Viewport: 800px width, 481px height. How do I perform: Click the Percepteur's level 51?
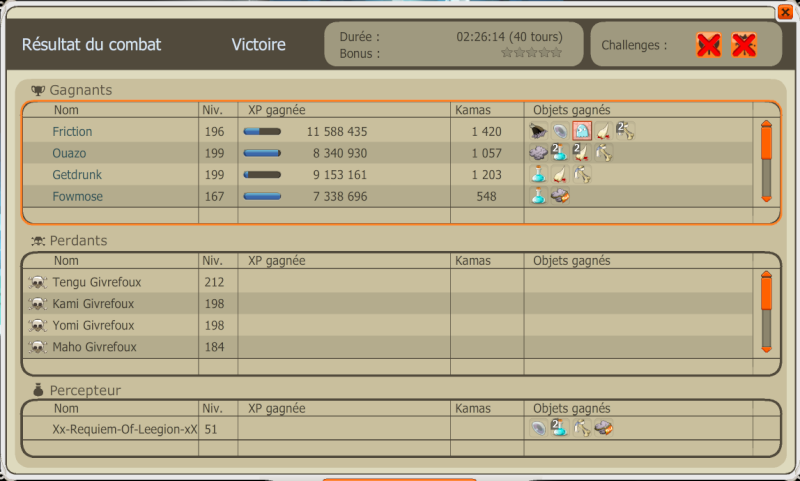[x=211, y=429]
